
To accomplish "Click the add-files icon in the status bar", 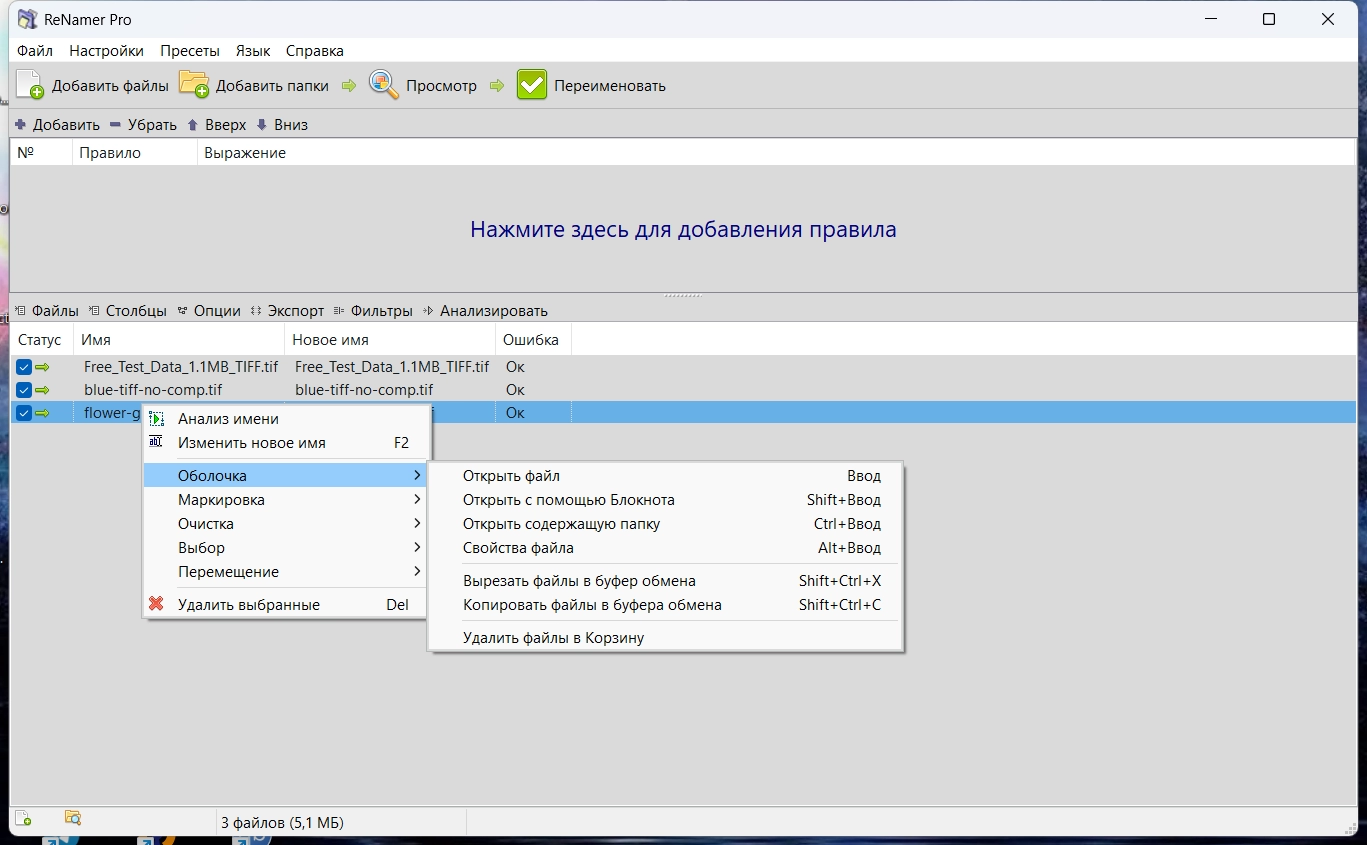I will click(x=24, y=818).
